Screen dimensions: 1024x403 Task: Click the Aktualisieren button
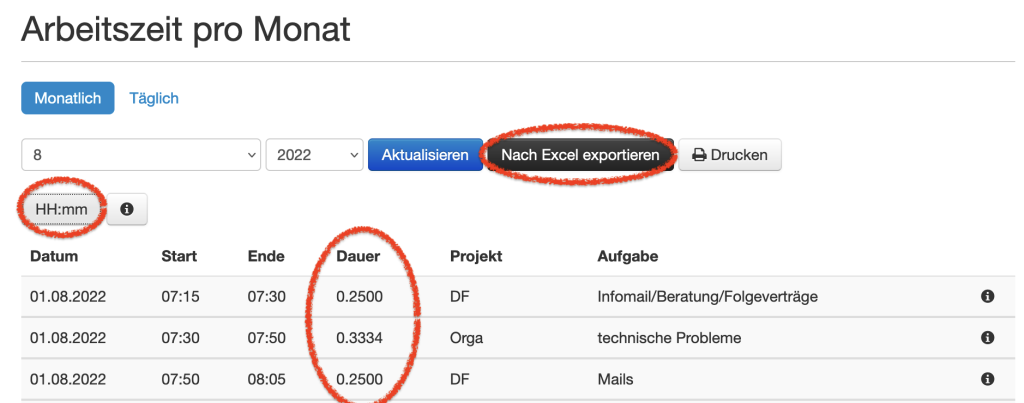pos(425,155)
